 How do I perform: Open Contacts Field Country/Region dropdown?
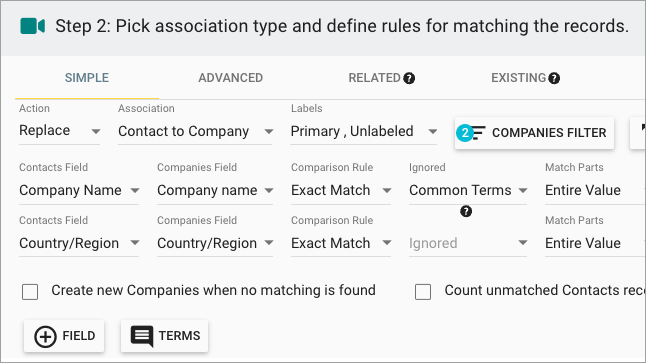79,243
